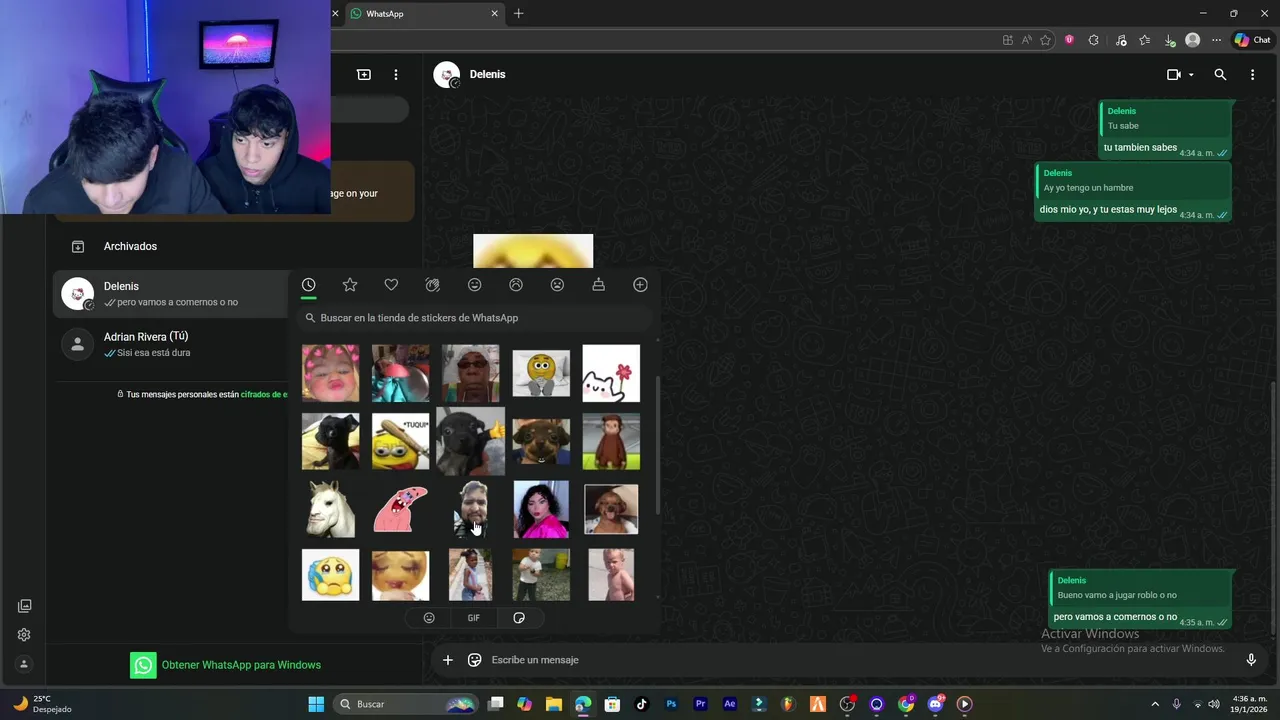Send the white horse head sticker

(330, 509)
